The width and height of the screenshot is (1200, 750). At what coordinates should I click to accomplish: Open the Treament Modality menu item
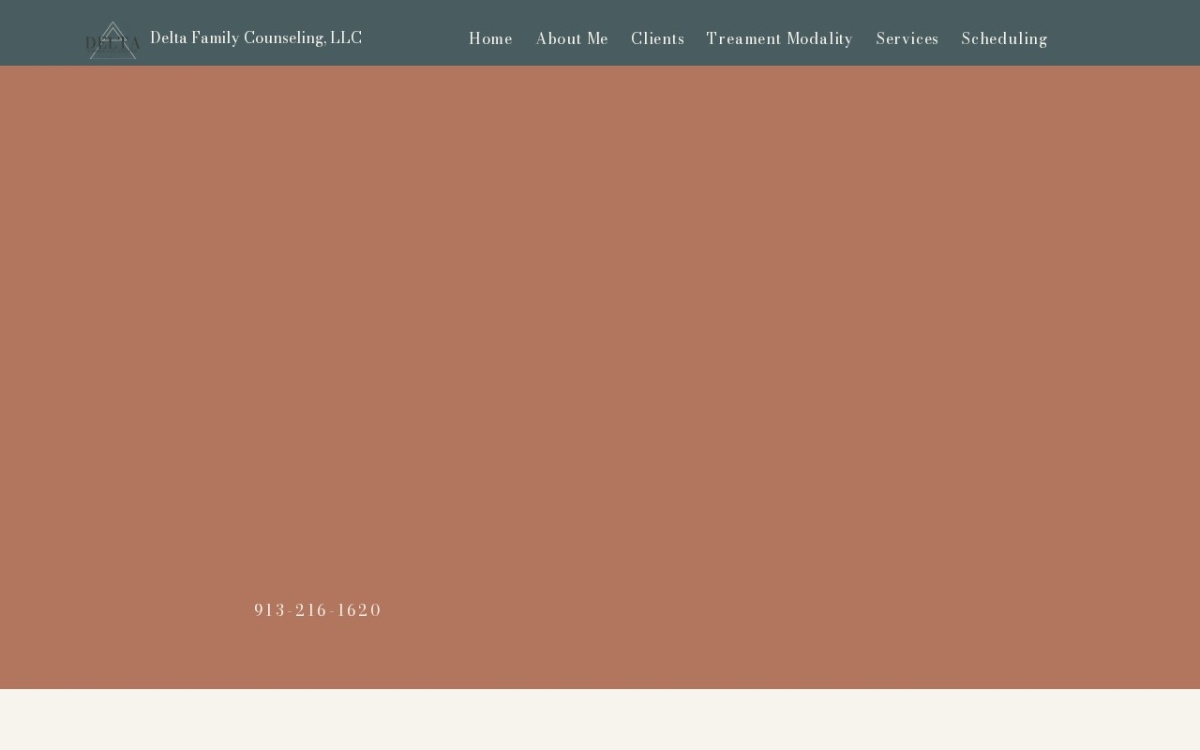point(780,39)
